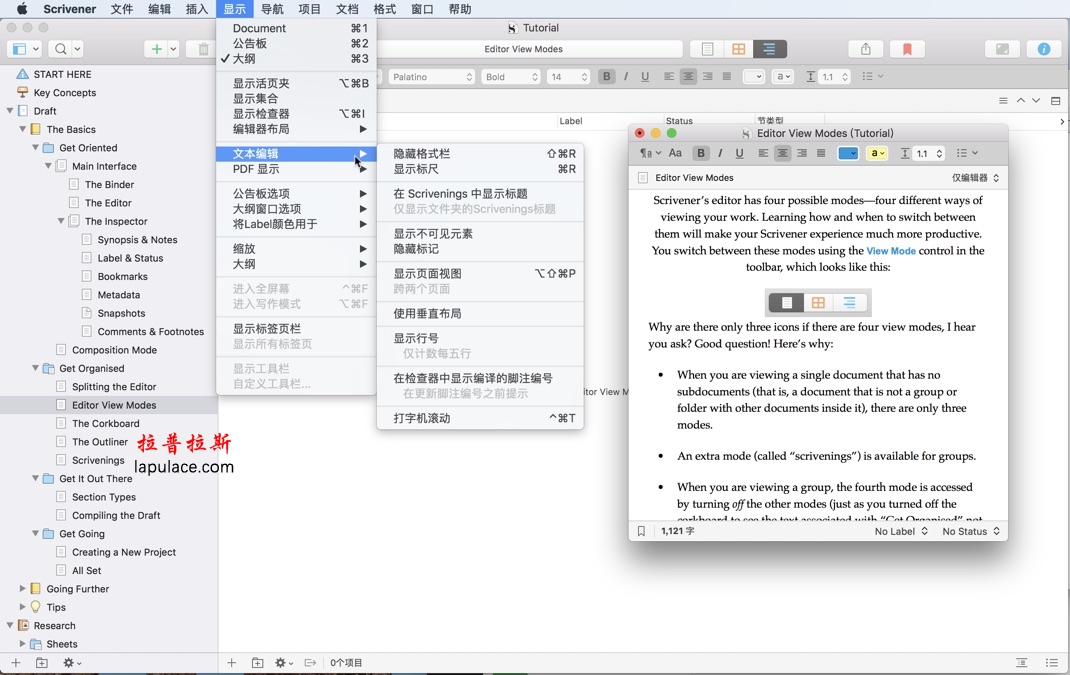This screenshot has height=675, width=1070.
Task: Collapse The Basics folder triangle
Action: coord(23,129)
